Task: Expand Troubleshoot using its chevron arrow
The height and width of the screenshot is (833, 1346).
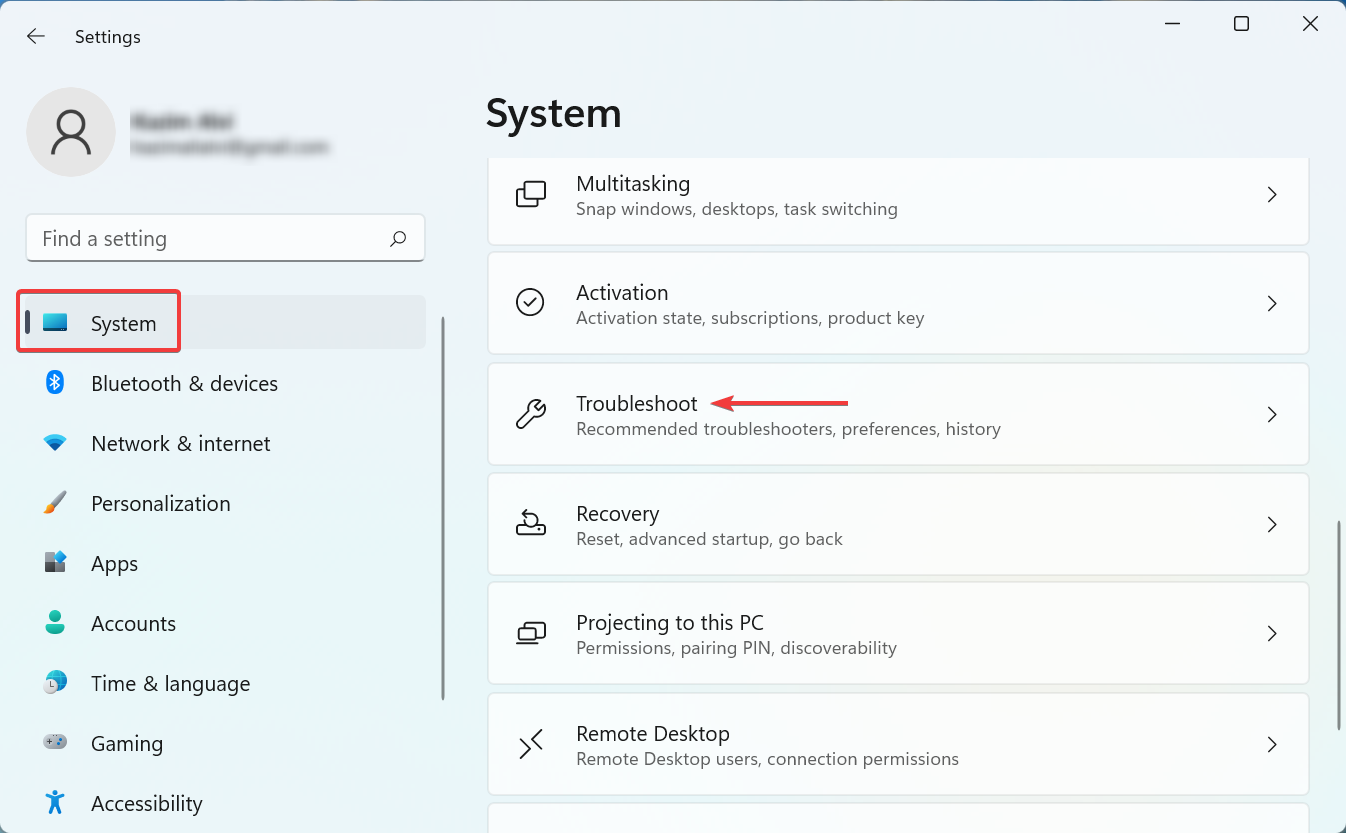Action: (x=1272, y=414)
